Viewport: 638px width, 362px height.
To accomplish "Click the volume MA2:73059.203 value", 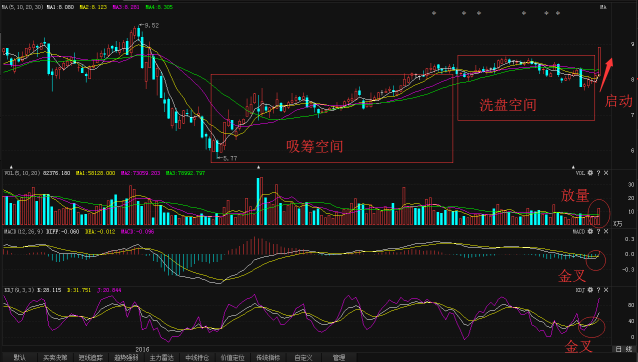I will click(140, 173).
